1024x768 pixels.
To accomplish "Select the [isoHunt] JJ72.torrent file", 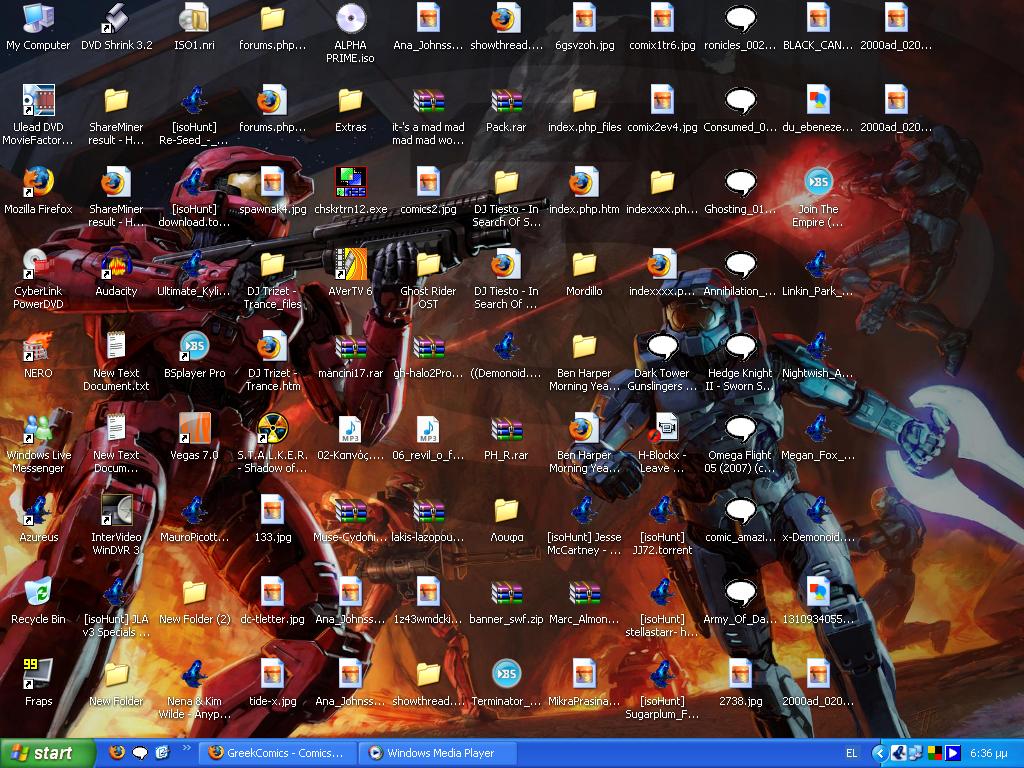I will click(x=662, y=526).
